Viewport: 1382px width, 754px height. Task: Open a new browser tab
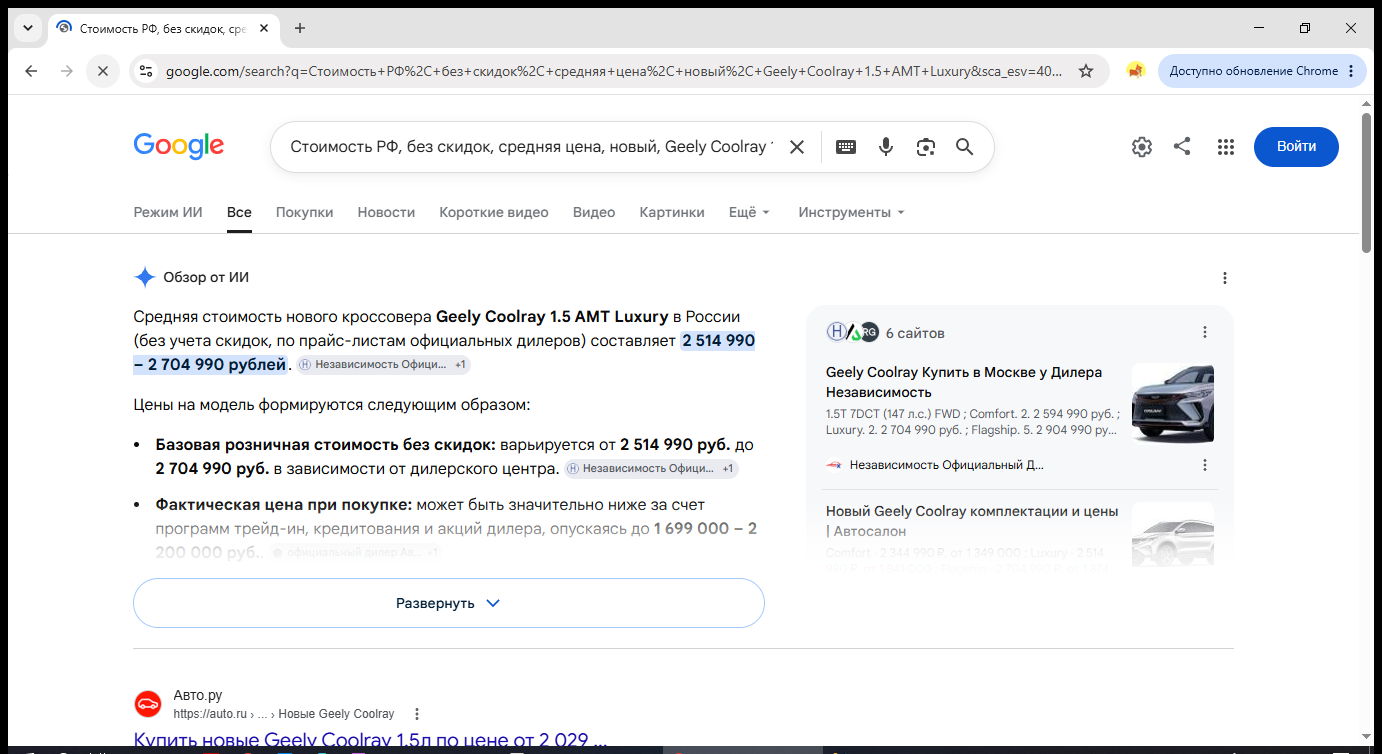[300, 28]
